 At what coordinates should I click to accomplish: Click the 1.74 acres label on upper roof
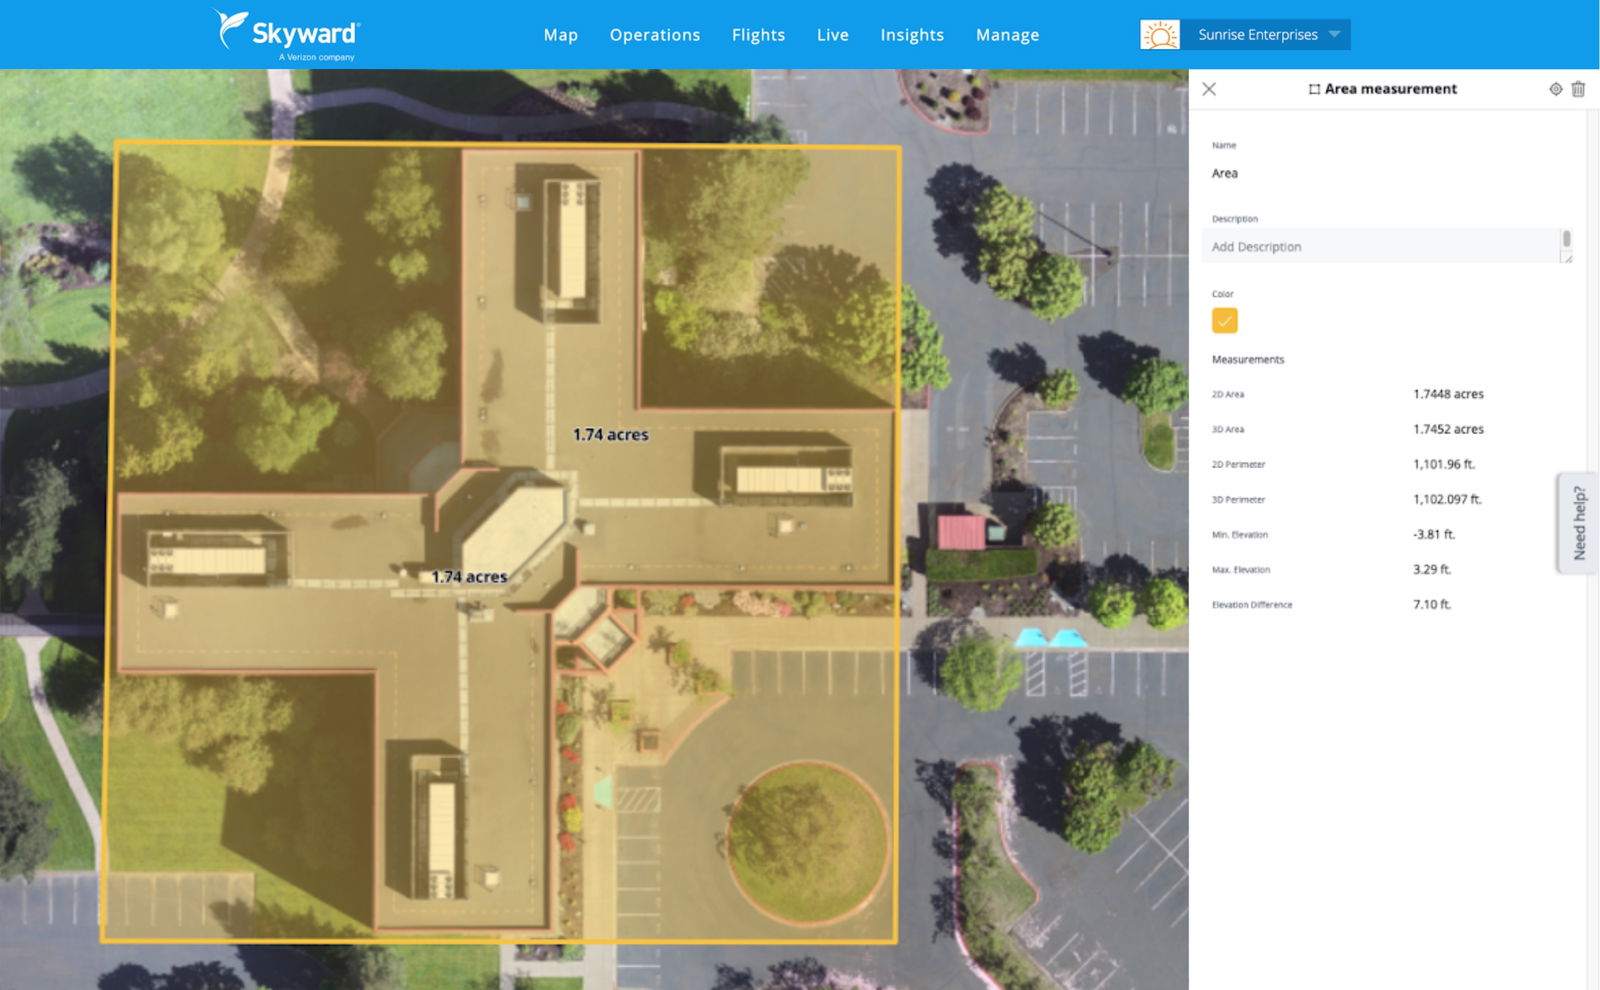(x=610, y=435)
